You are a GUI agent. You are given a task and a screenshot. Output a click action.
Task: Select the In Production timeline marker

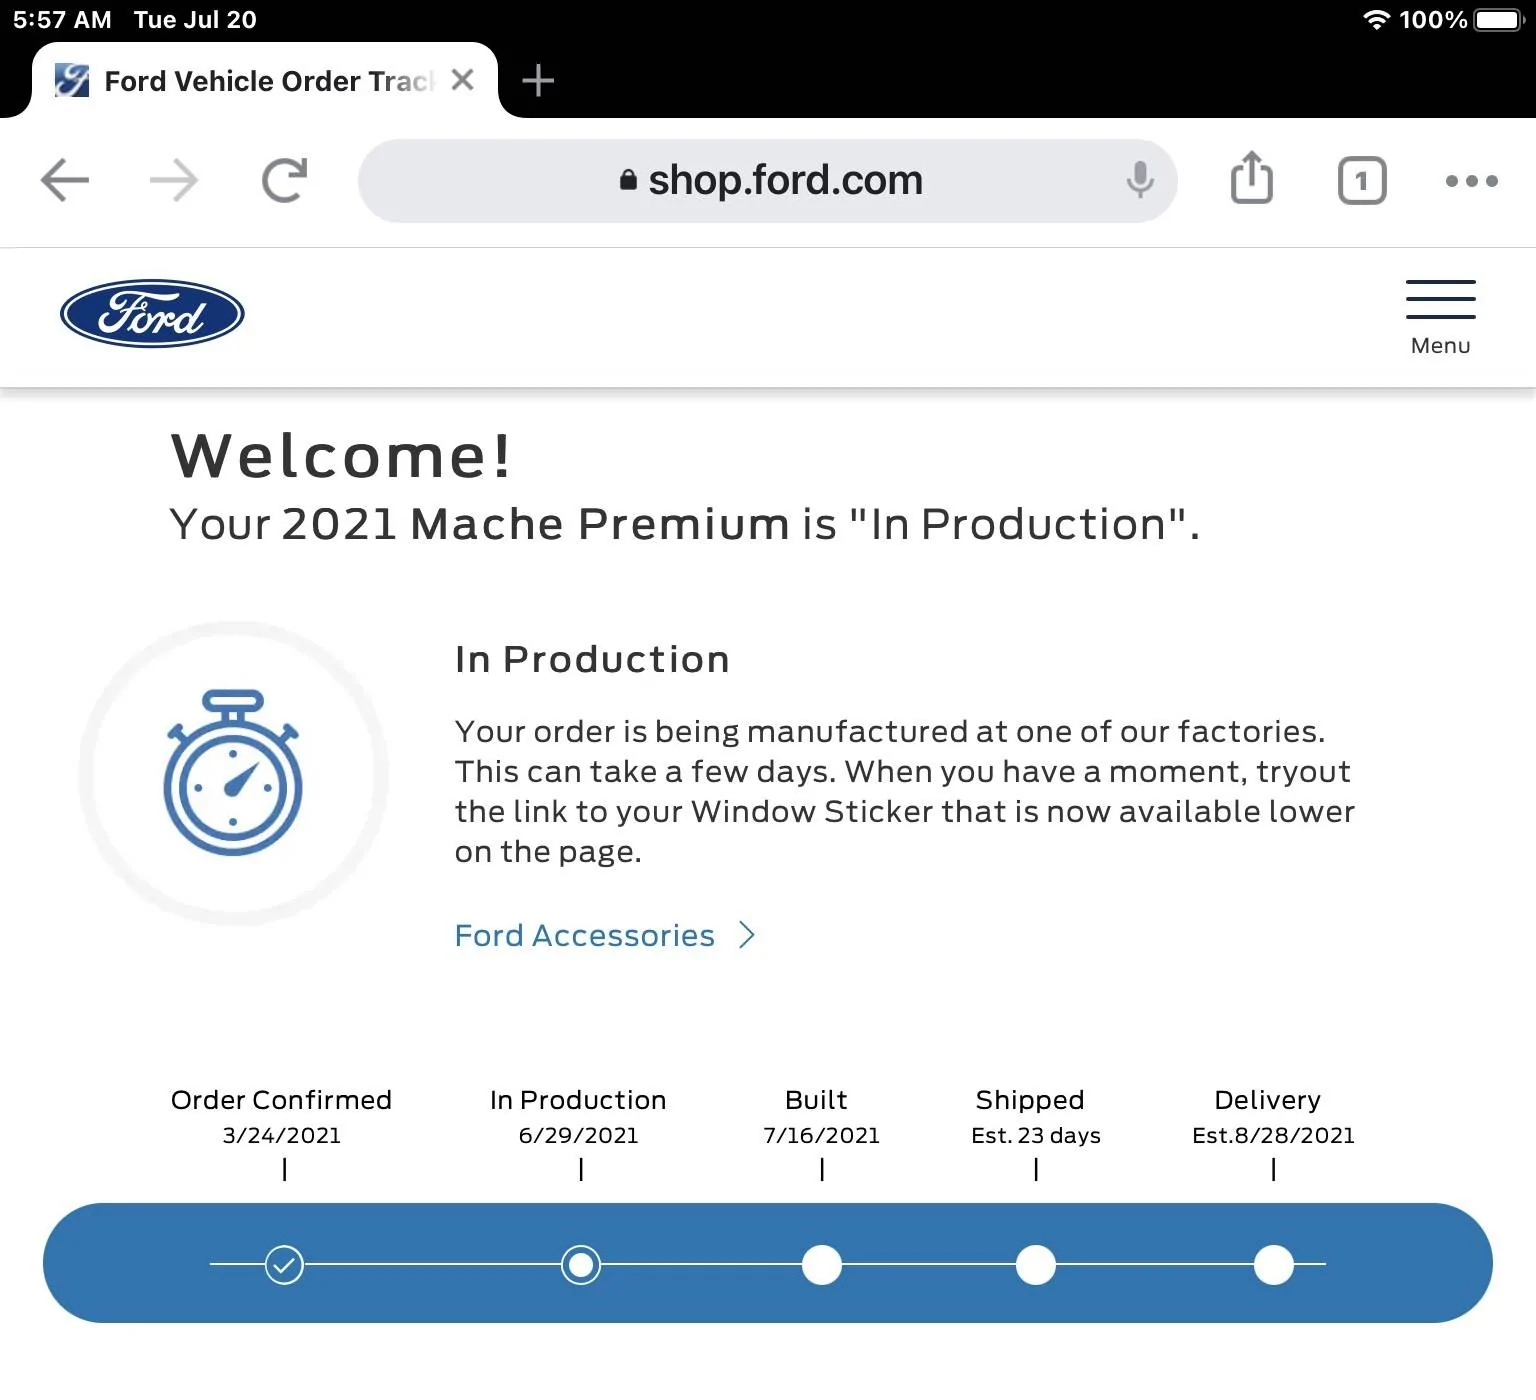(x=581, y=1265)
